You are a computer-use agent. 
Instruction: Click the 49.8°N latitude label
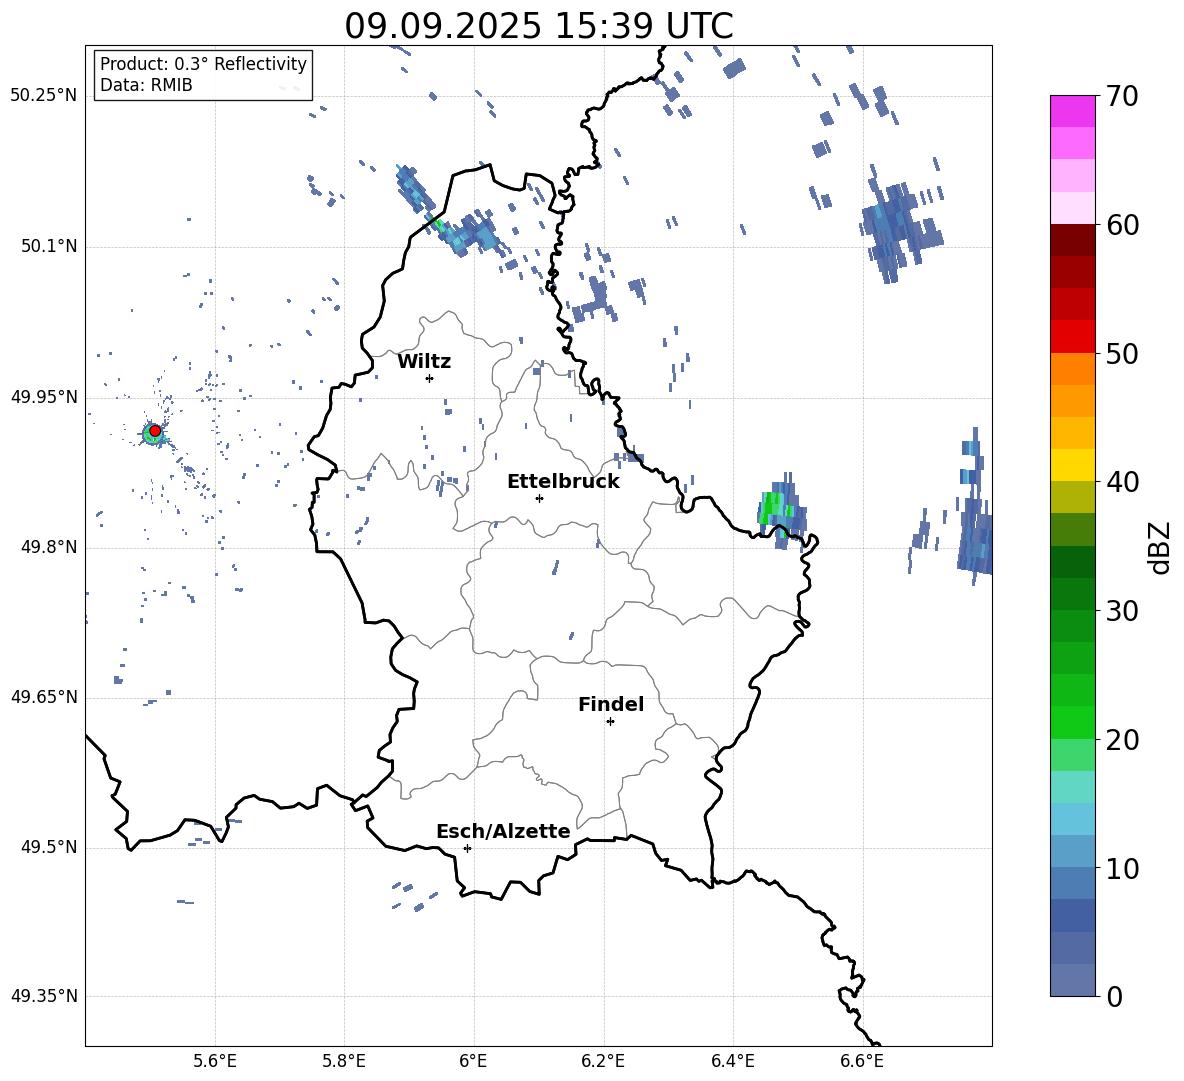(49, 547)
